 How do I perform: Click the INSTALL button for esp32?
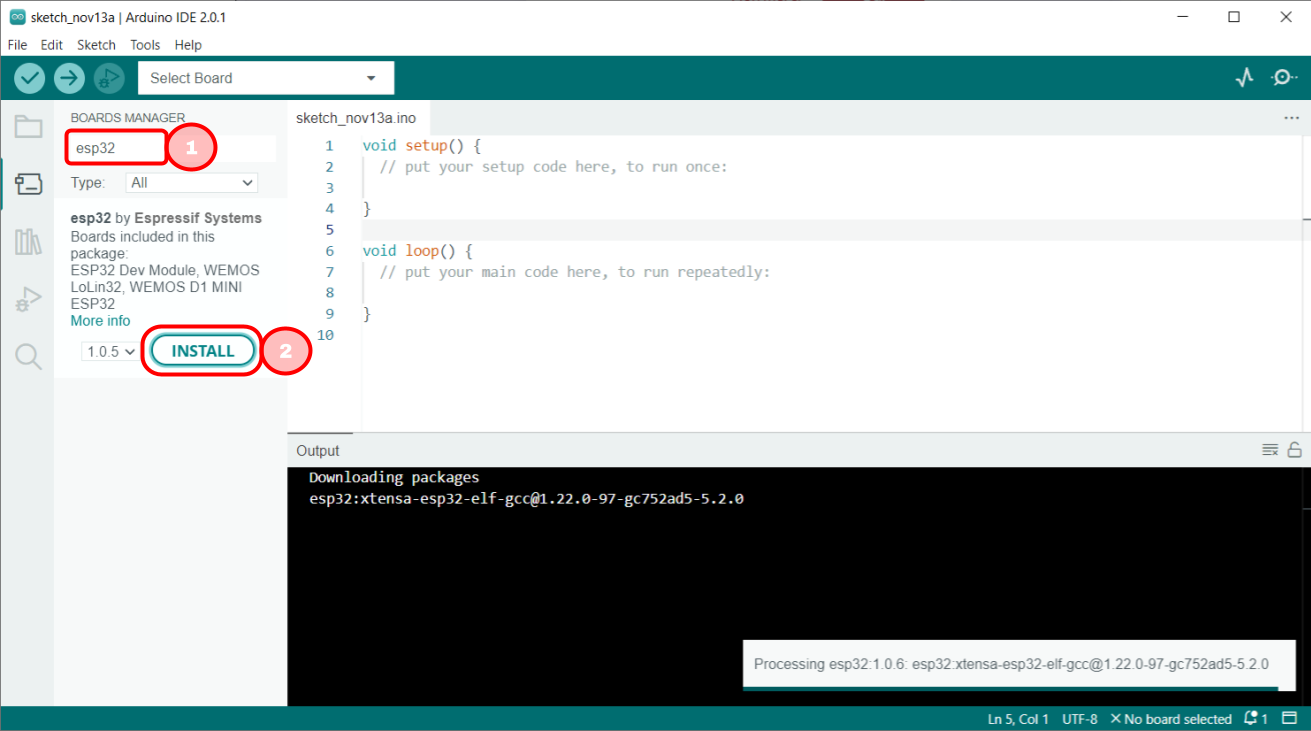pos(201,351)
